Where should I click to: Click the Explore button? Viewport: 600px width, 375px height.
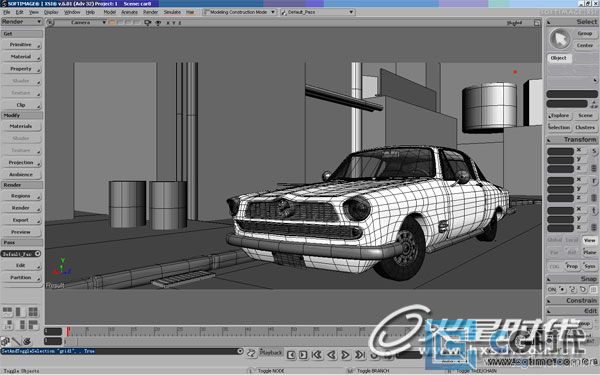click(559, 116)
